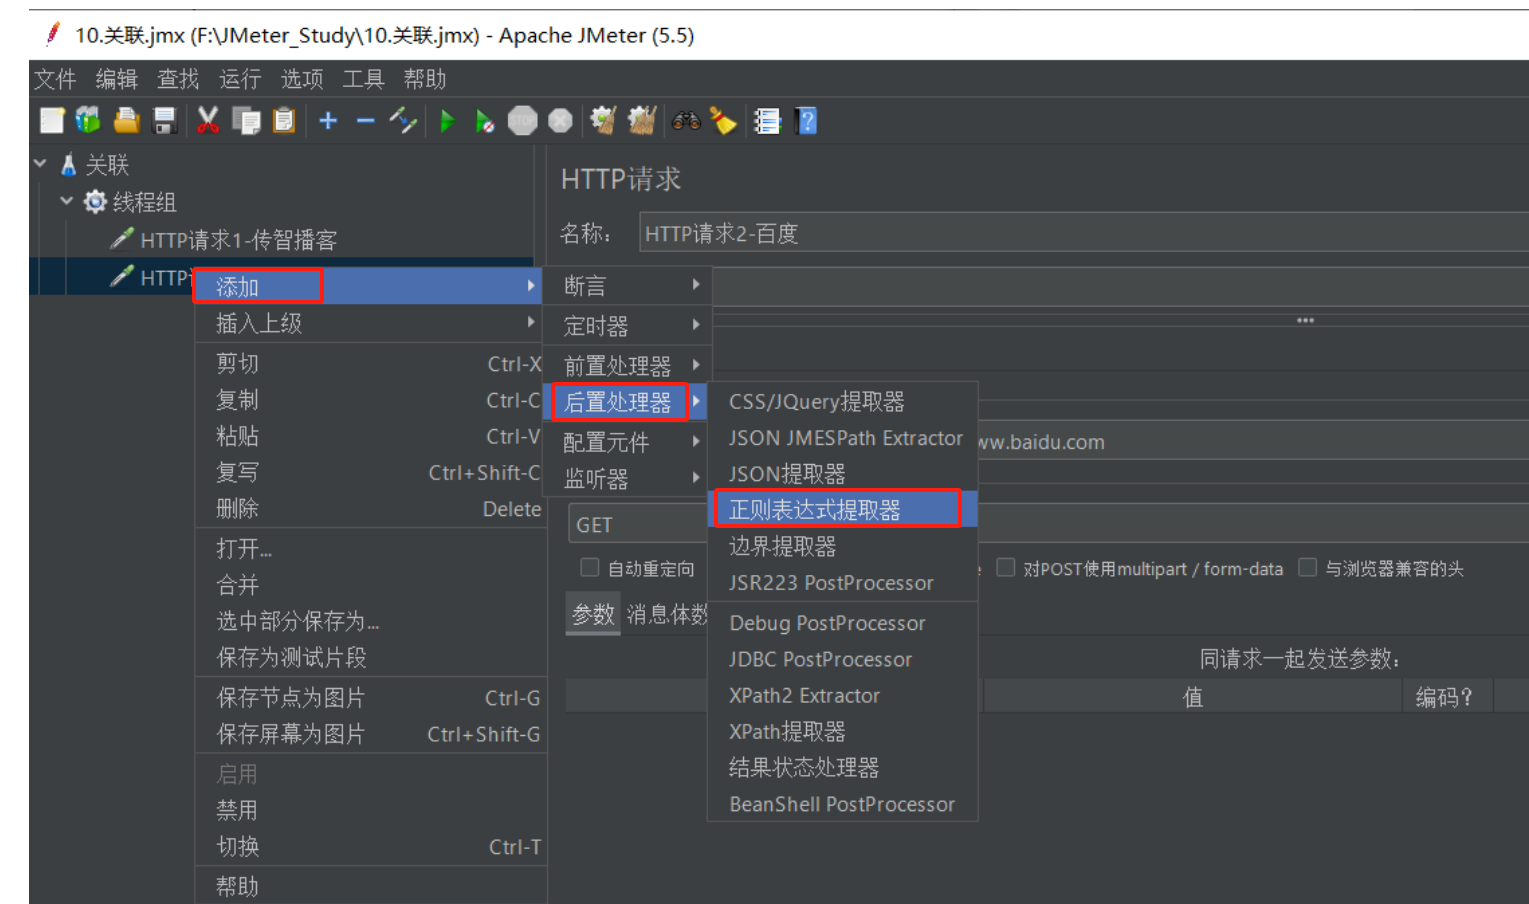Start the test with green play icon
The width and height of the screenshot is (1529, 904).
coord(448,121)
